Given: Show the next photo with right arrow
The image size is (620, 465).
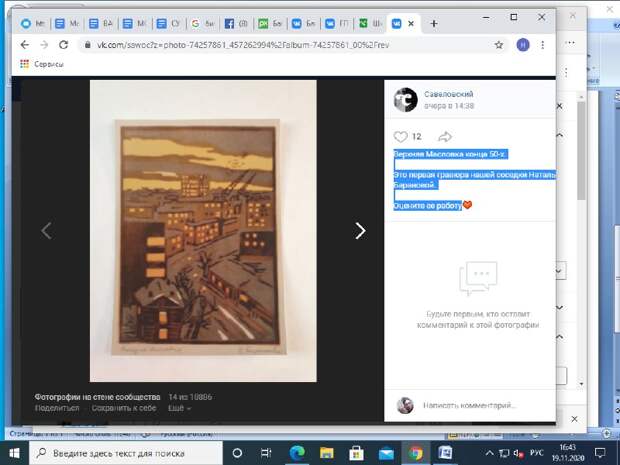Looking at the screenshot, I should coord(360,231).
